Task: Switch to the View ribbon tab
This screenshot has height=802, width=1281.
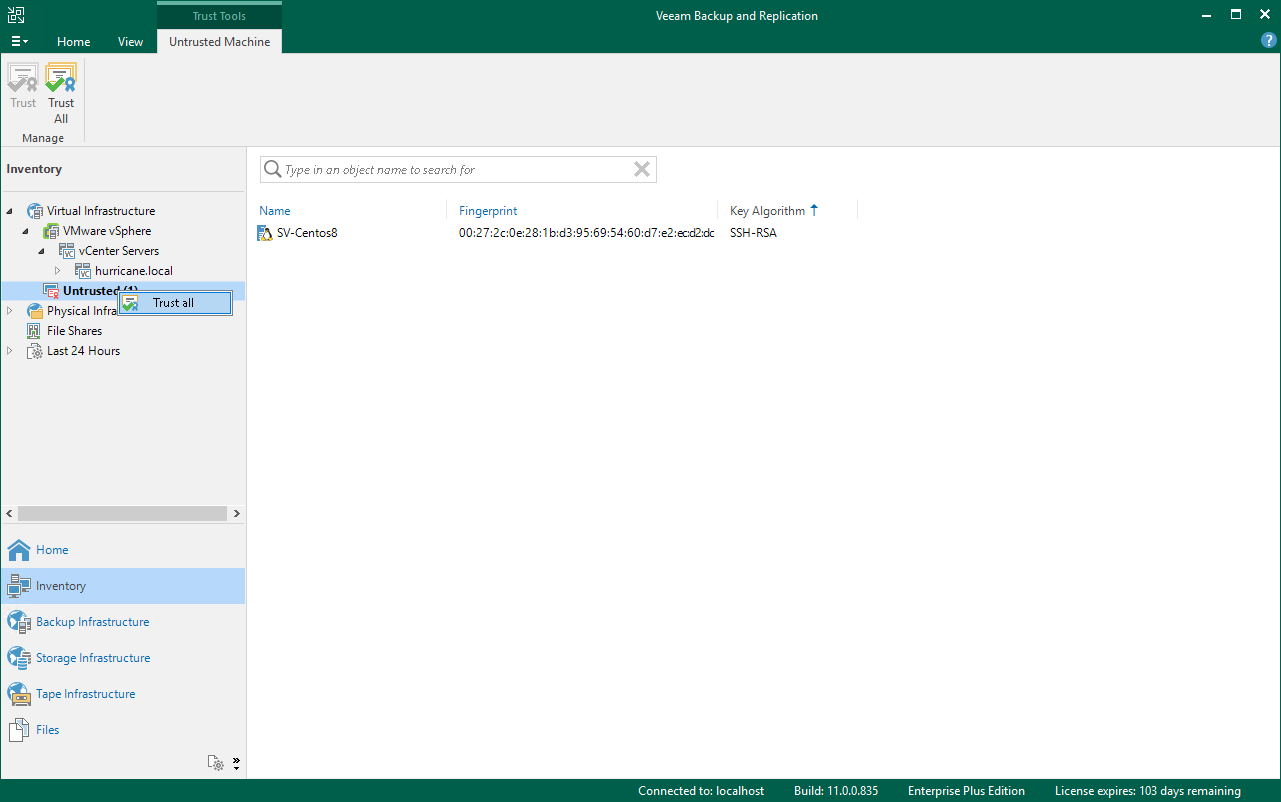Action: pyautogui.click(x=130, y=42)
